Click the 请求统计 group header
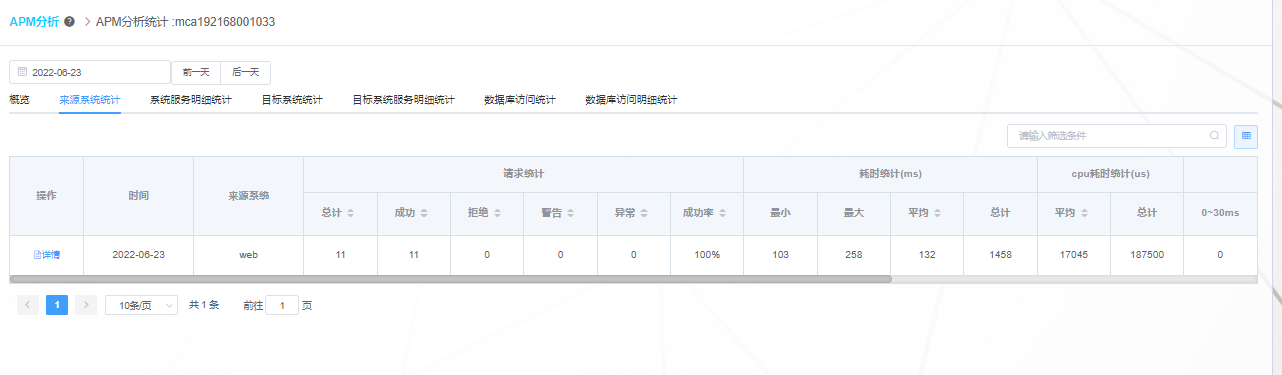 pos(524,174)
